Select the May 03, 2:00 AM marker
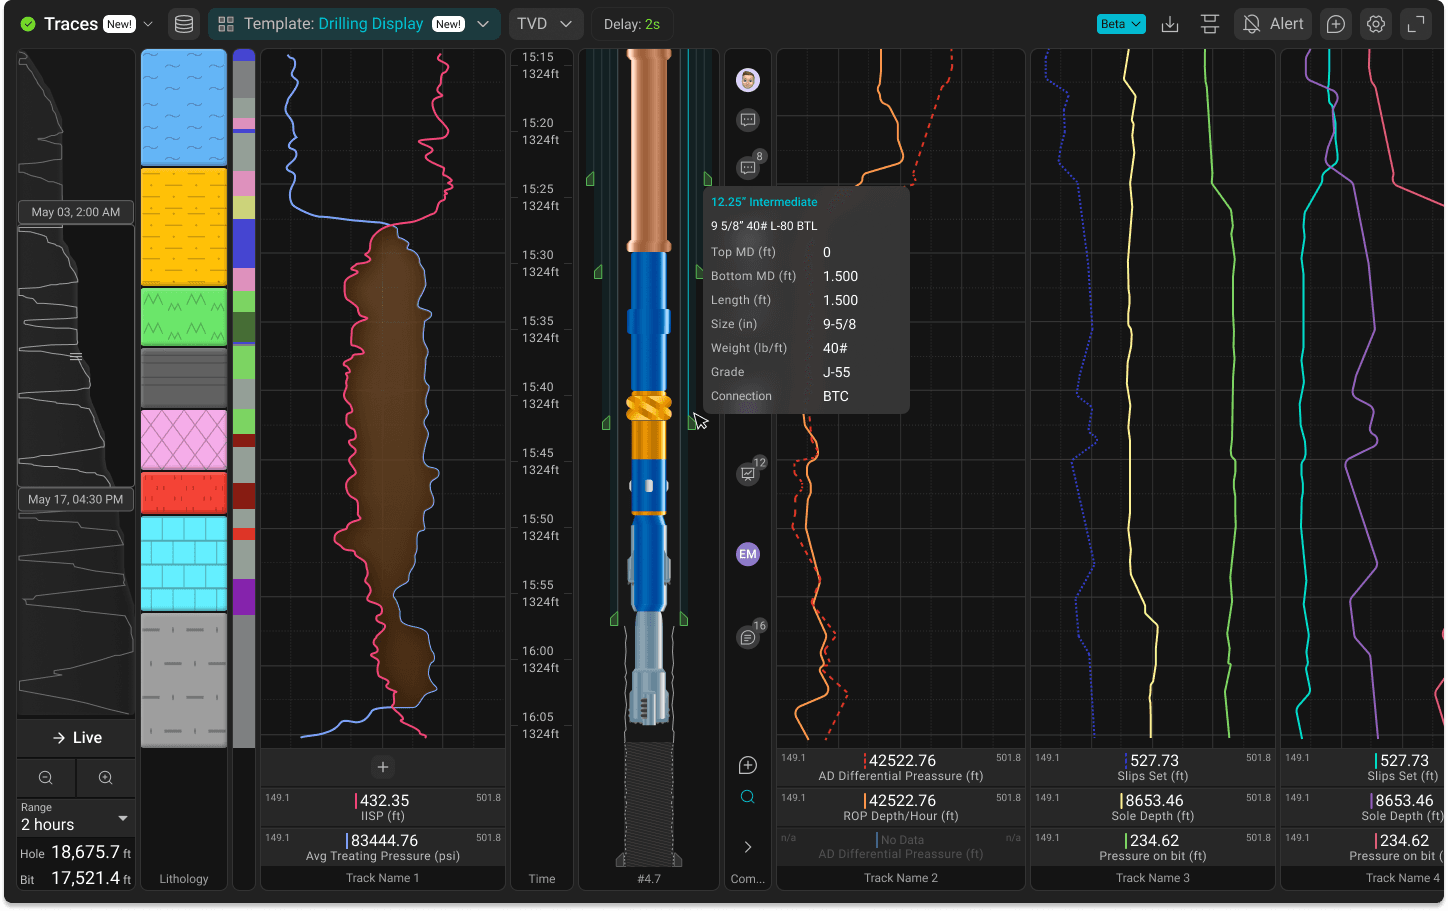1448x911 pixels. click(x=76, y=212)
